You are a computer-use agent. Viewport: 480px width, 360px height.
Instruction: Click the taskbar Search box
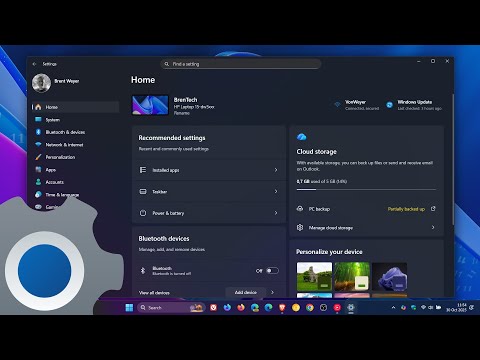[171, 307]
